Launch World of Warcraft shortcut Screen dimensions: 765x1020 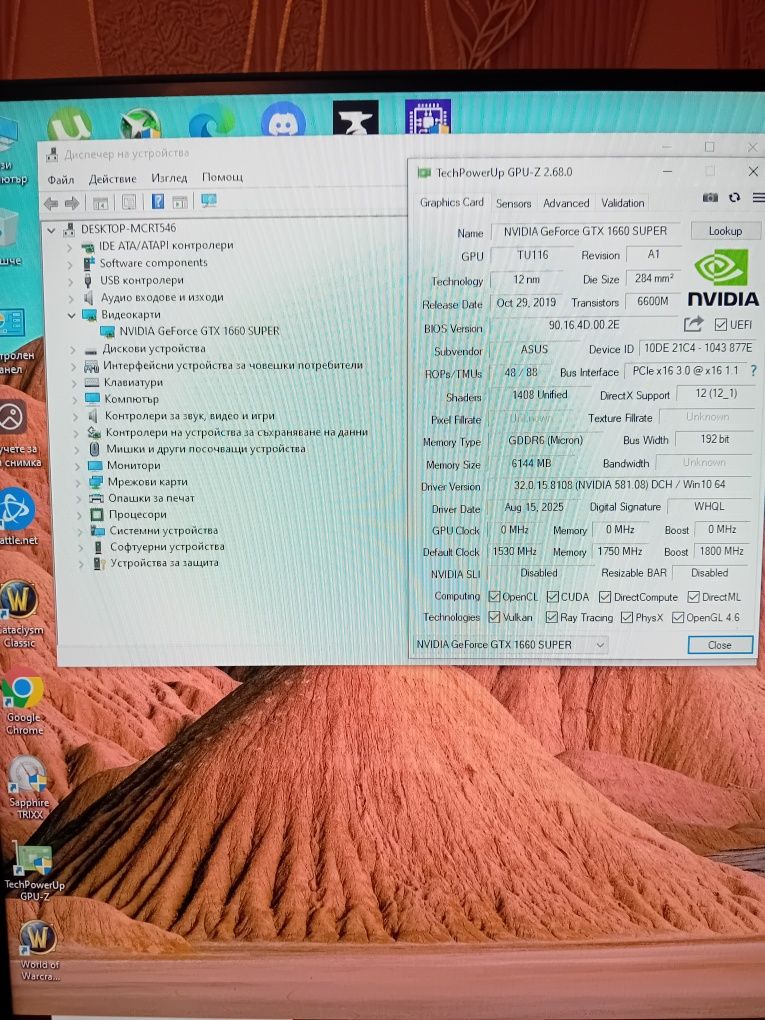pyautogui.click(x=38, y=950)
